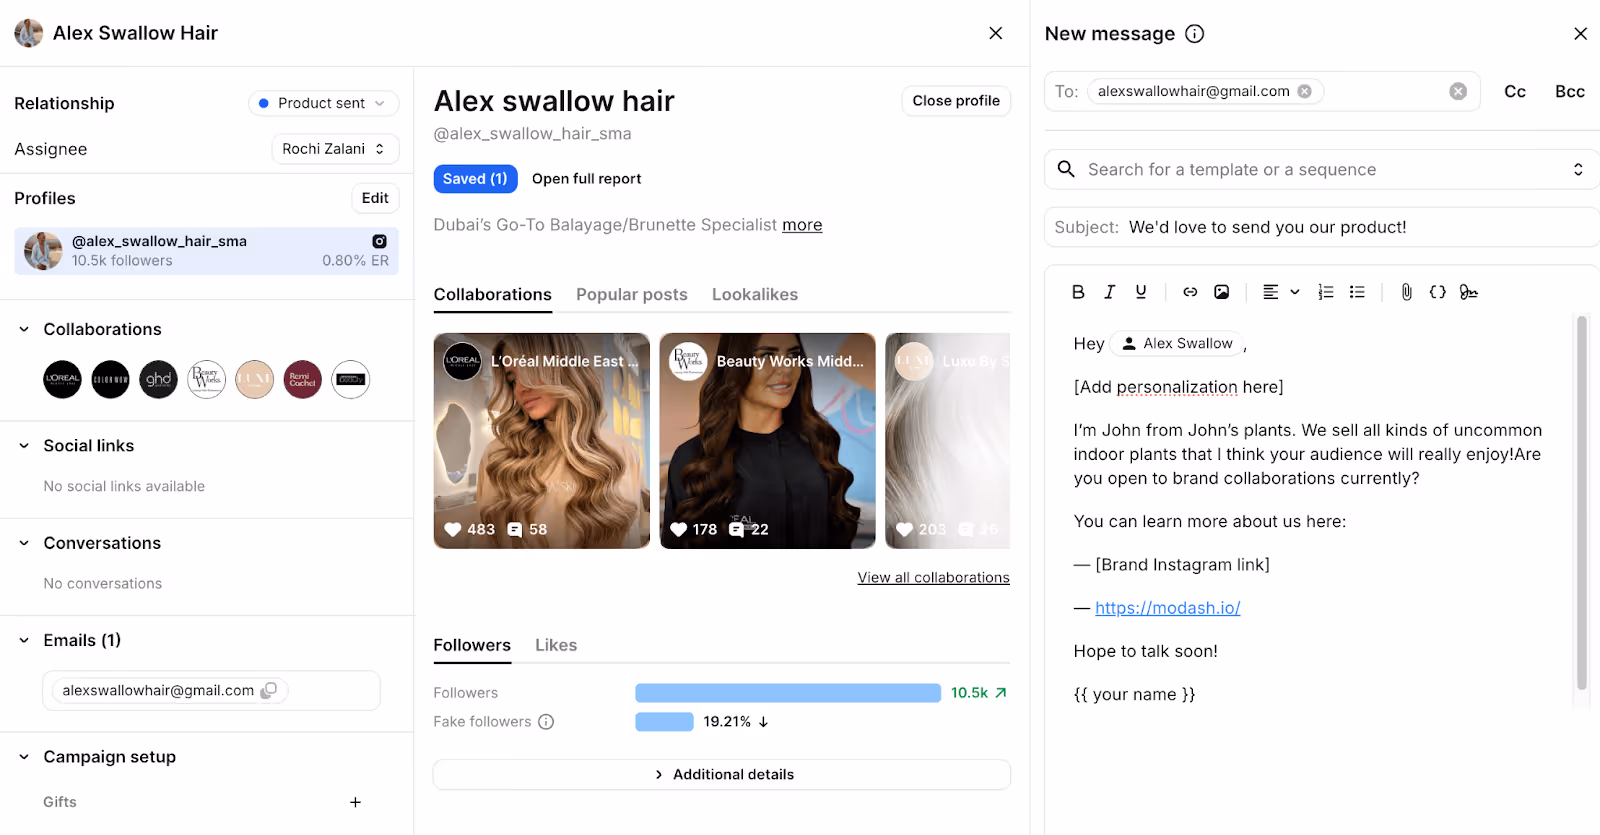Image resolution: width=1600 pixels, height=835 pixels.
Task: Collapse the Campaign setup section
Action: (x=24, y=757)
